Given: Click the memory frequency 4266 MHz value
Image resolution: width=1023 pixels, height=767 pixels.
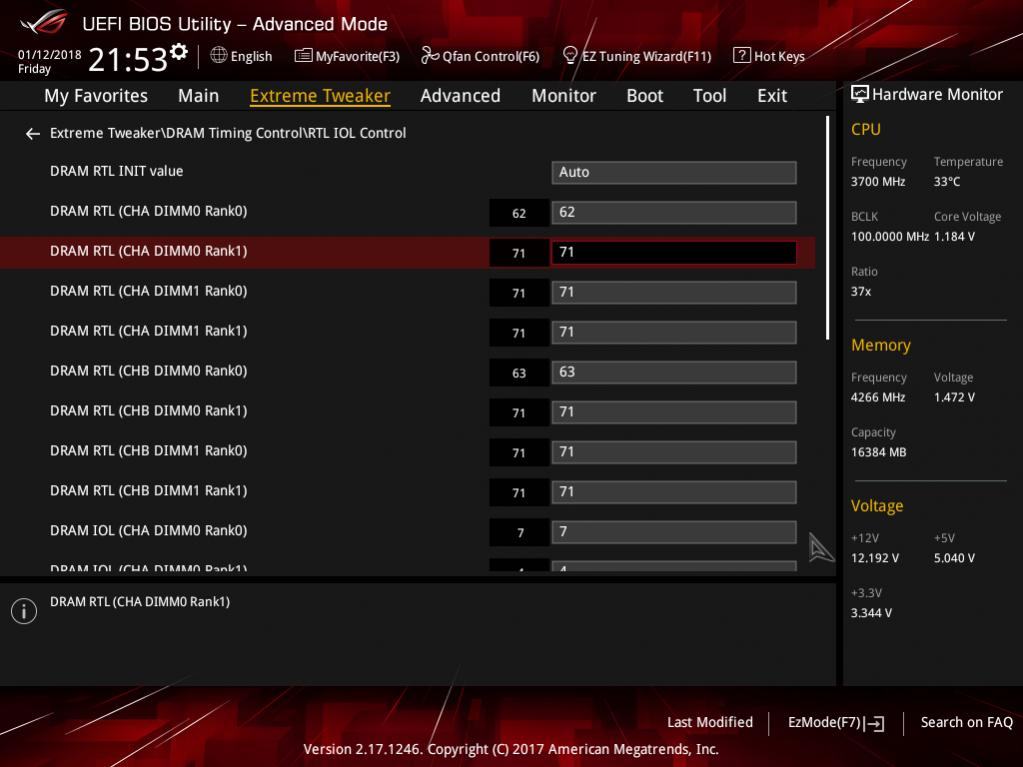Looking at the screenshot, I should pyautogui.click(x=878, y=397).
